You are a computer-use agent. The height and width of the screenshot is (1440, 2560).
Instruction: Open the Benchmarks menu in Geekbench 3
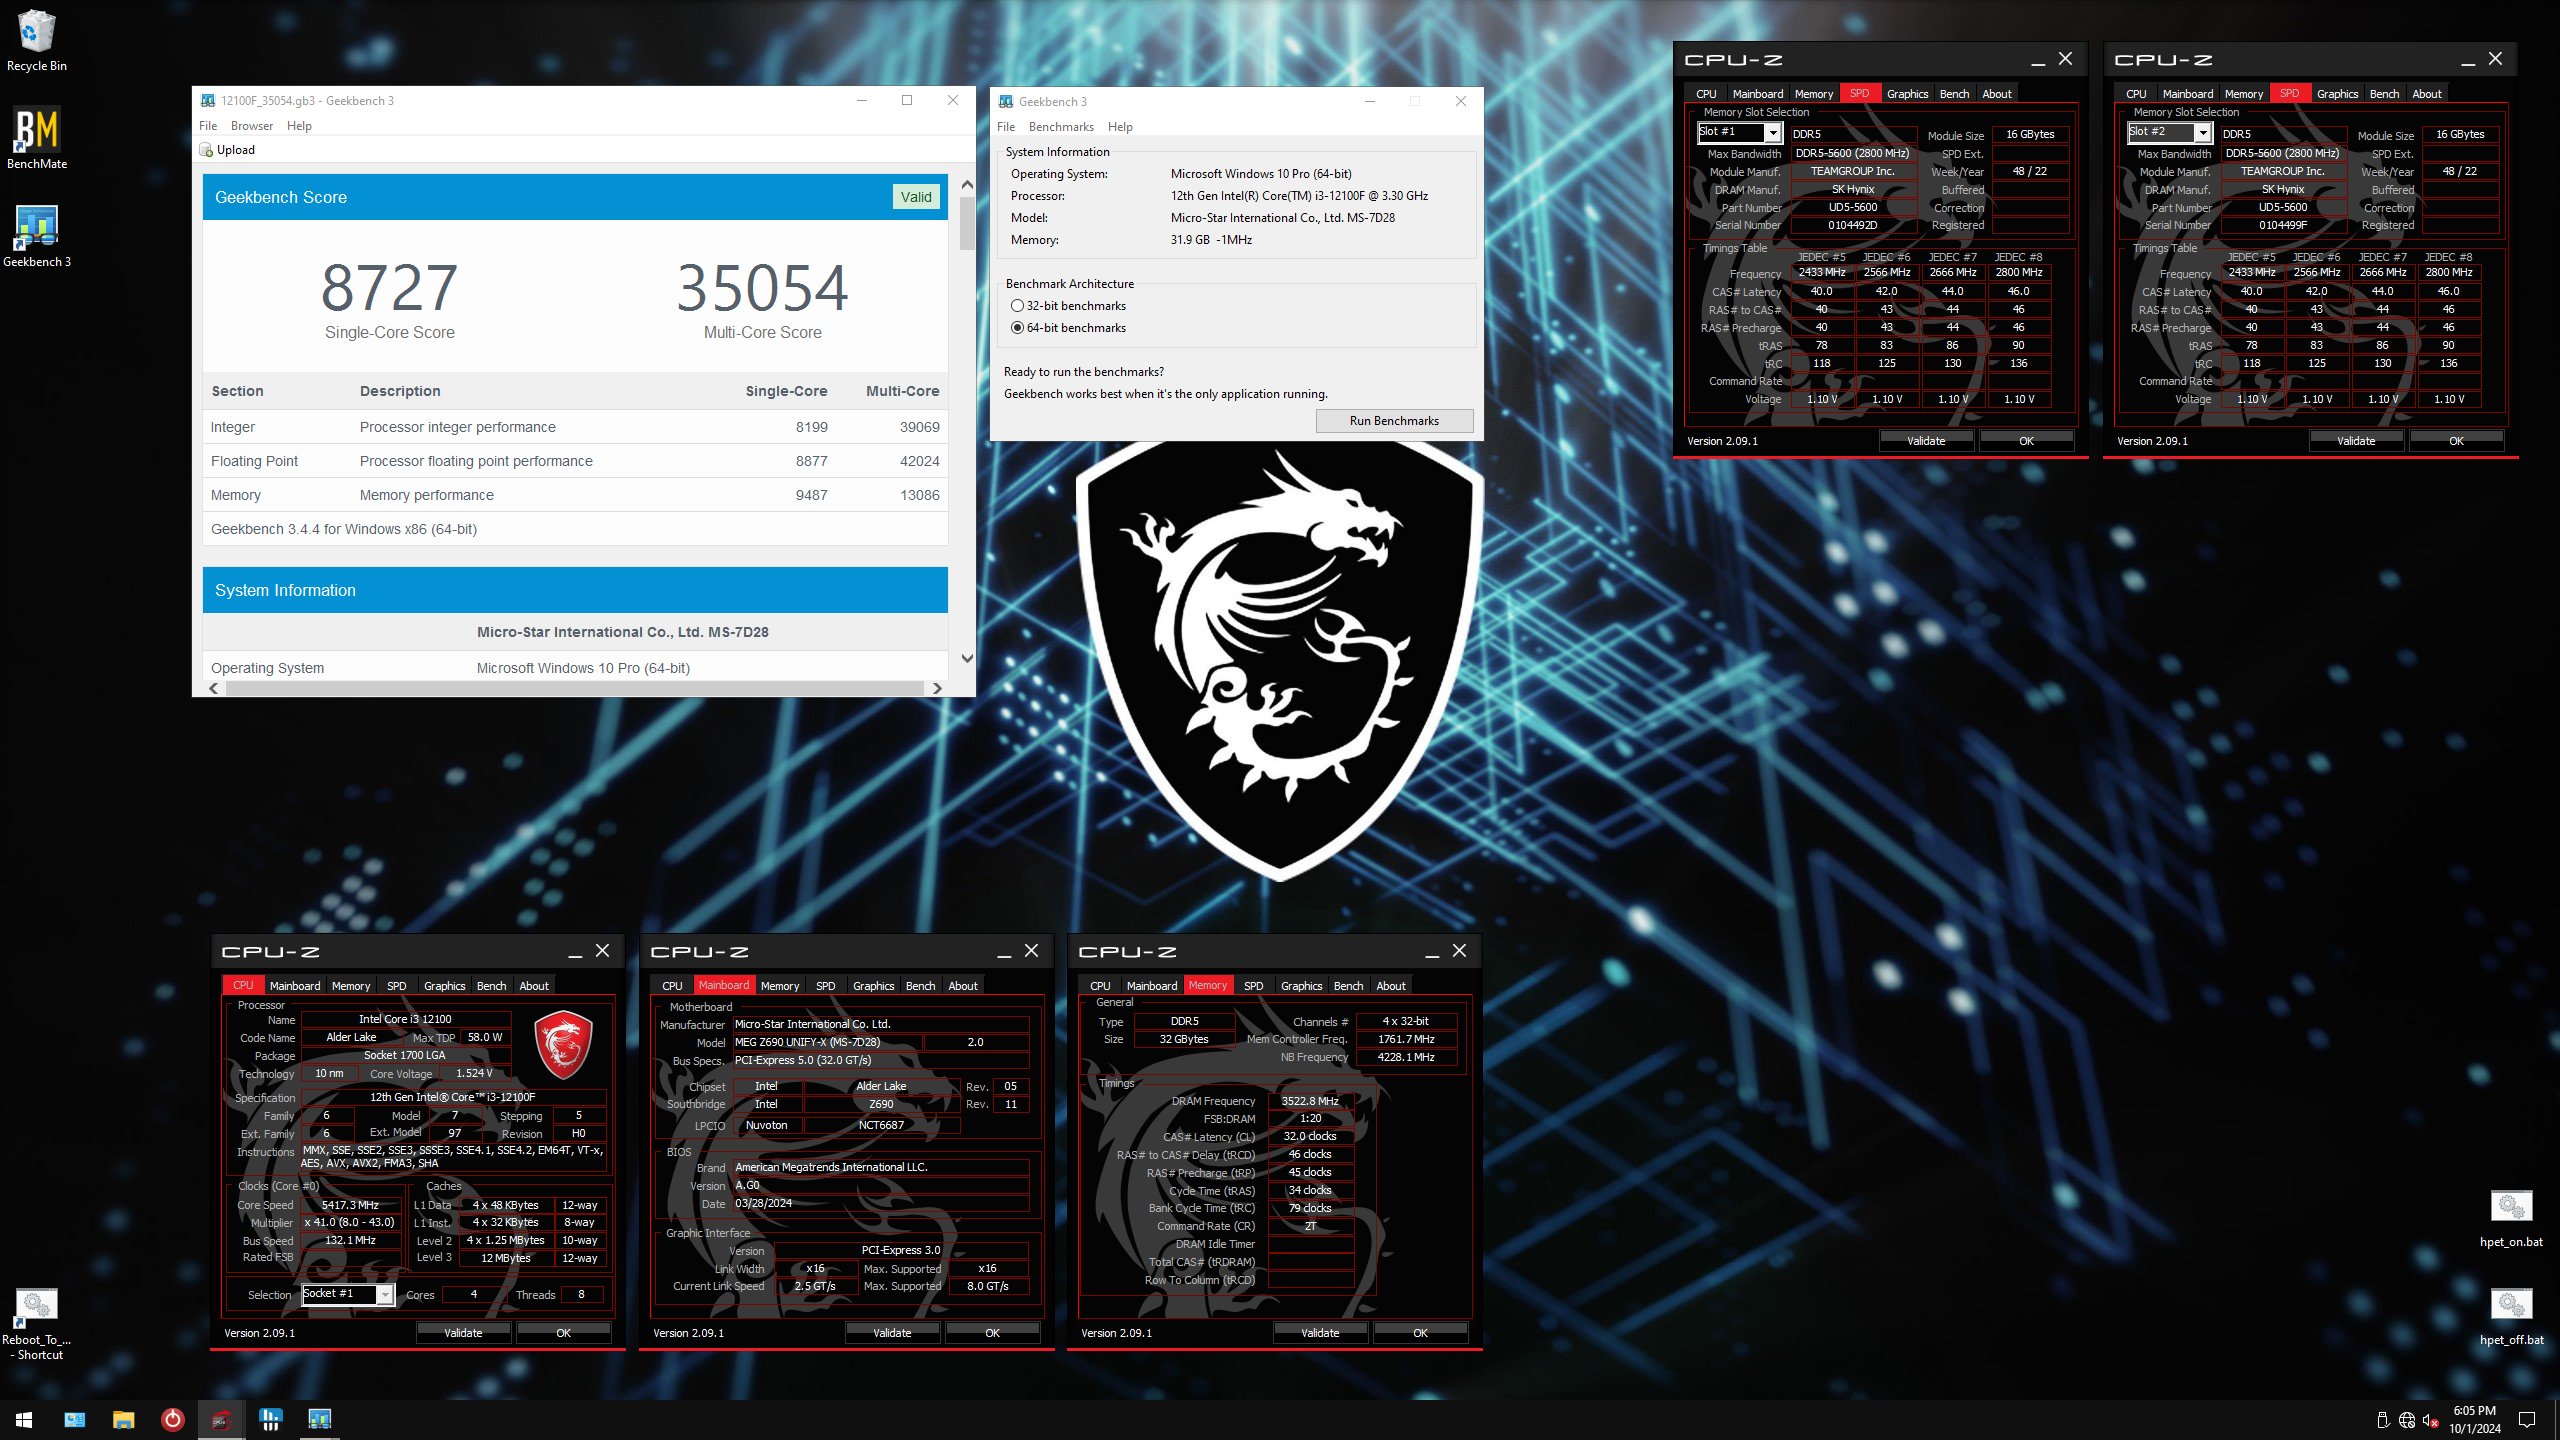click(x=1061, y=127)
